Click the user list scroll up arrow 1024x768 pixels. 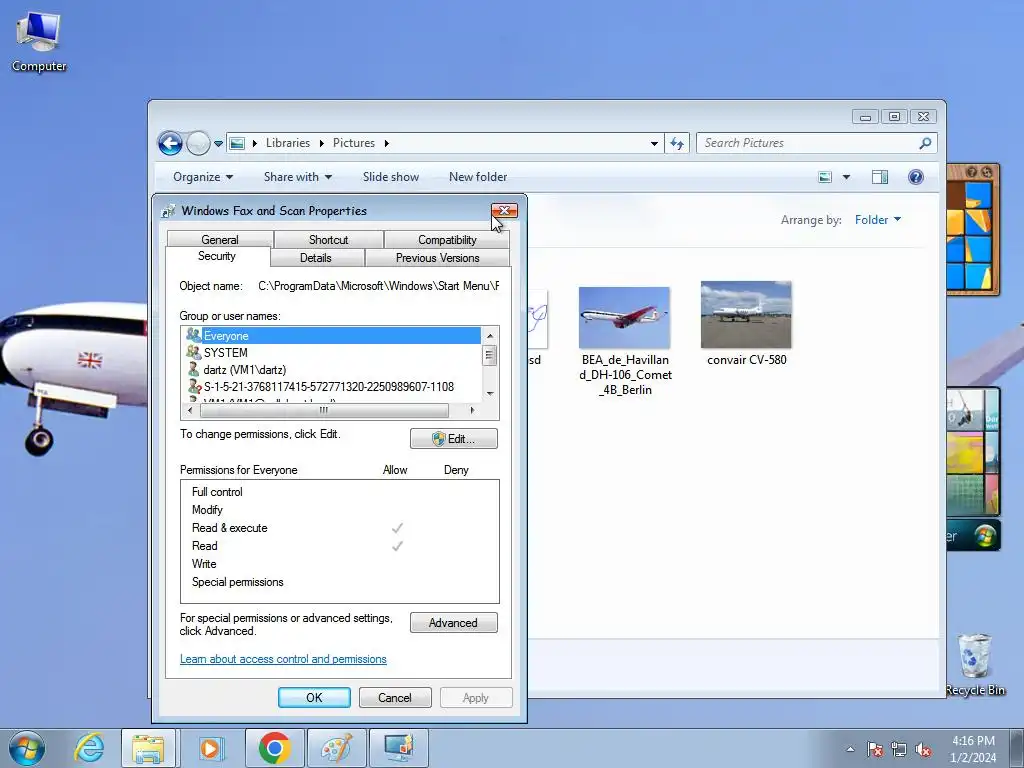pos(490,336)
